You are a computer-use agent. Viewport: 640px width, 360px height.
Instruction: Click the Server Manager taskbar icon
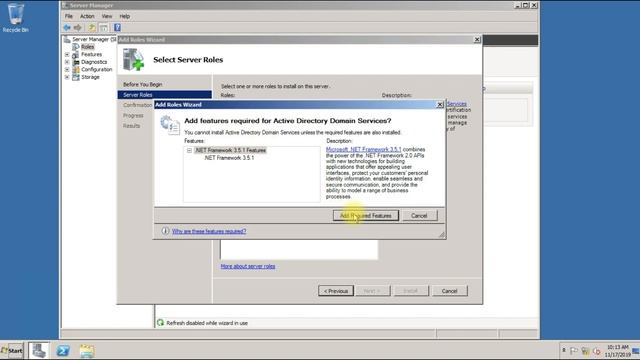pyautogui.click(x=39, y=351)
